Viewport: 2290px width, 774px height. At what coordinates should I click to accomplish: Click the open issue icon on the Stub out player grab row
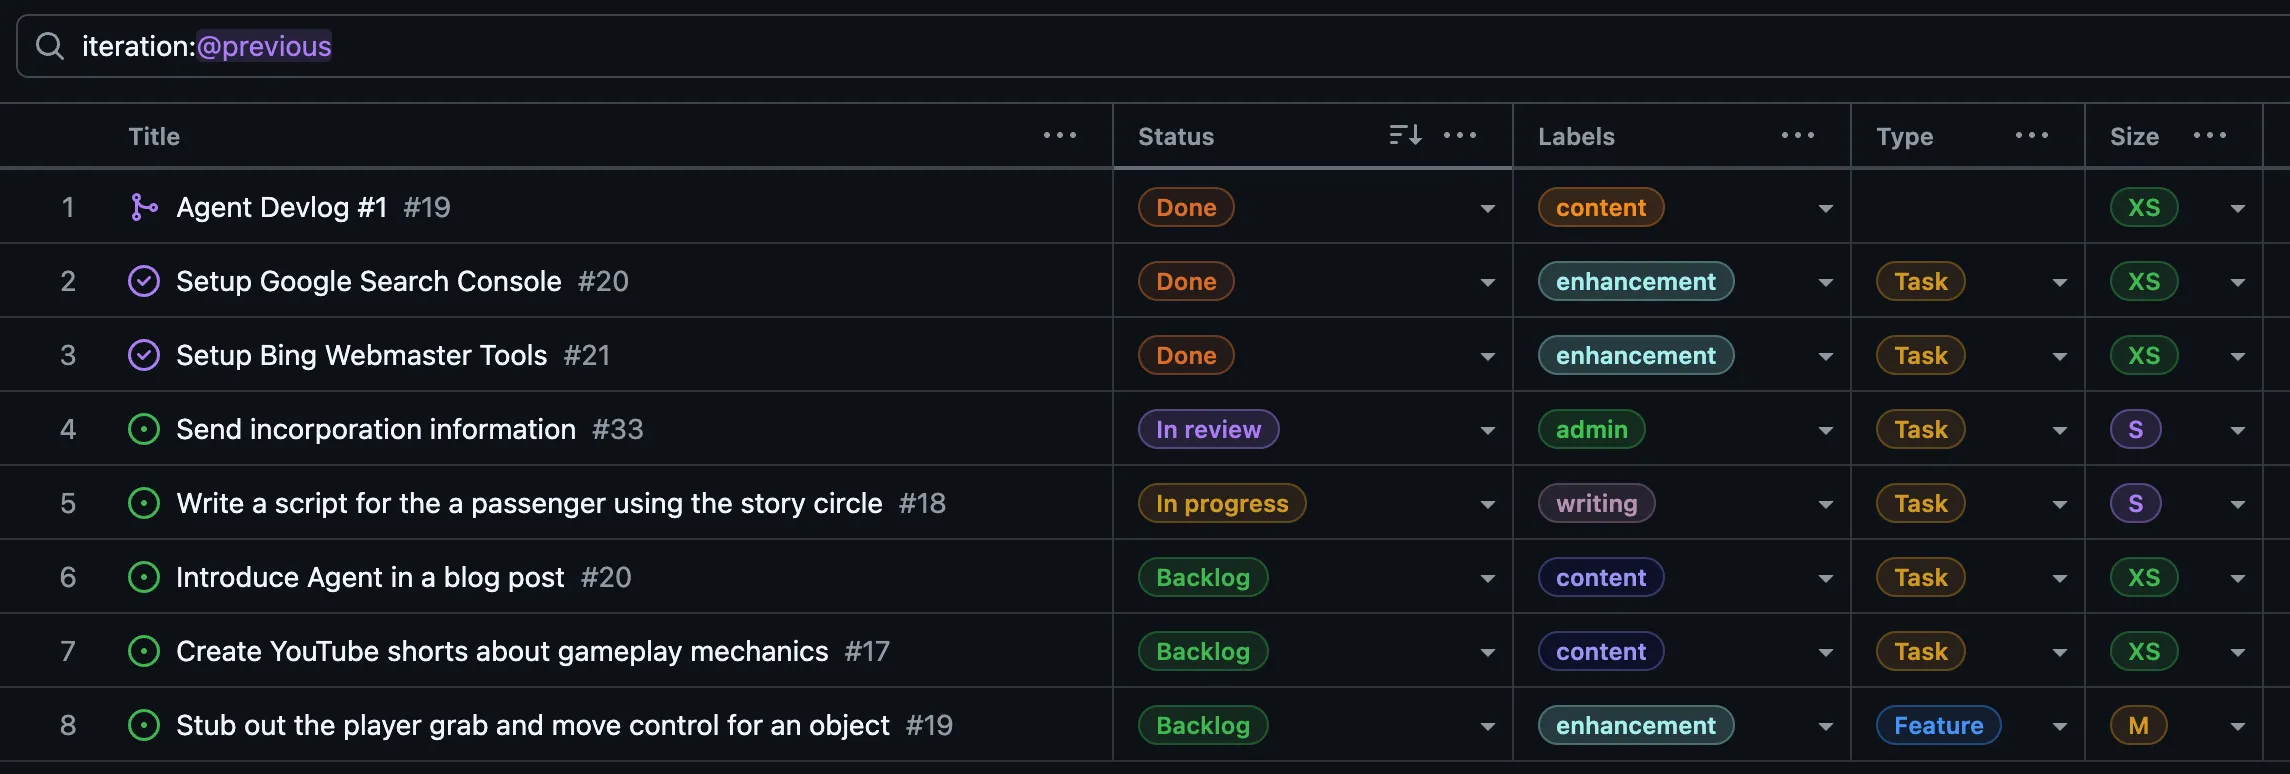144,725
